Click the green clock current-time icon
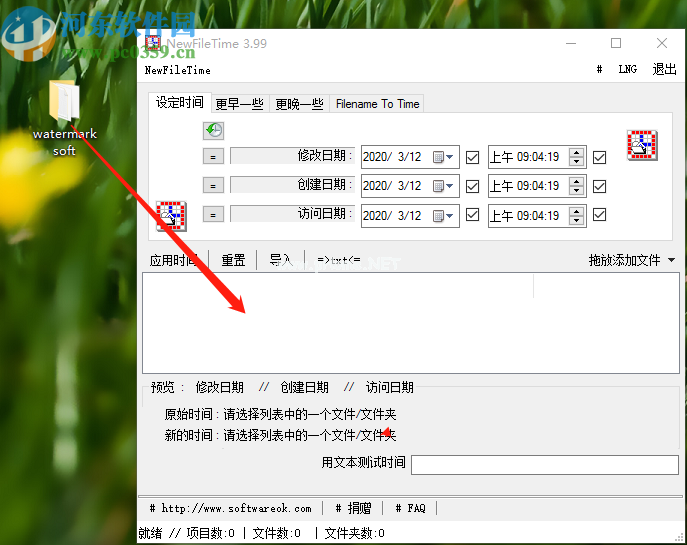This screenshot has width=687, height=545. pyautogui.click(x=213, y=131)
